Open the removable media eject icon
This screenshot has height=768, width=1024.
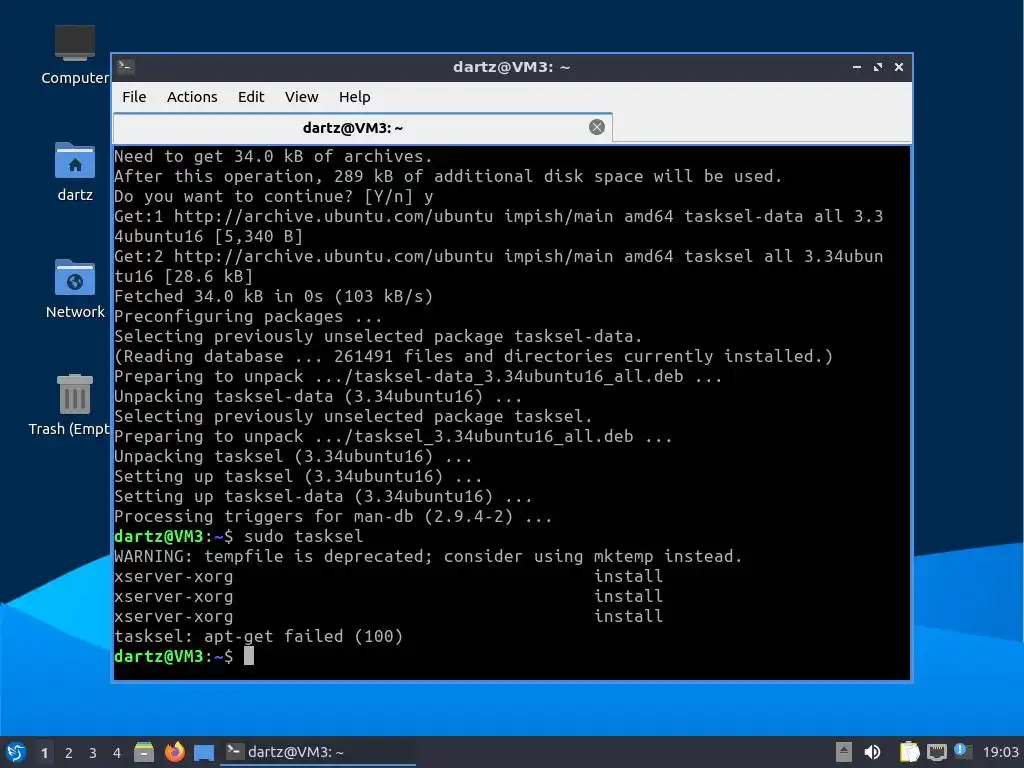[844, 752]
